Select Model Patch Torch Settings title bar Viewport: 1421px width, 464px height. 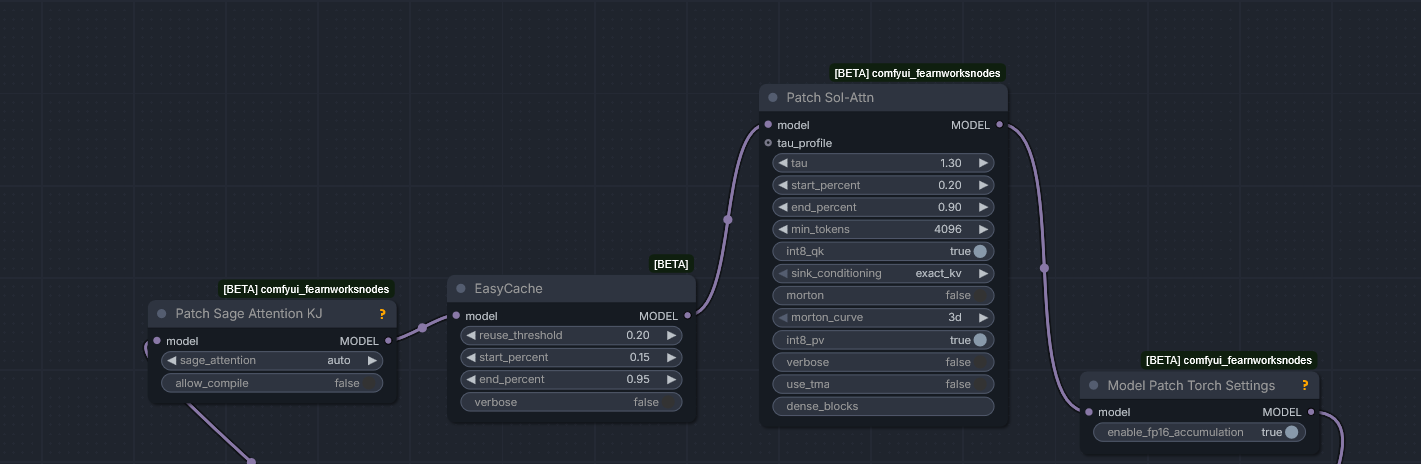click(x=1200, y=385)
